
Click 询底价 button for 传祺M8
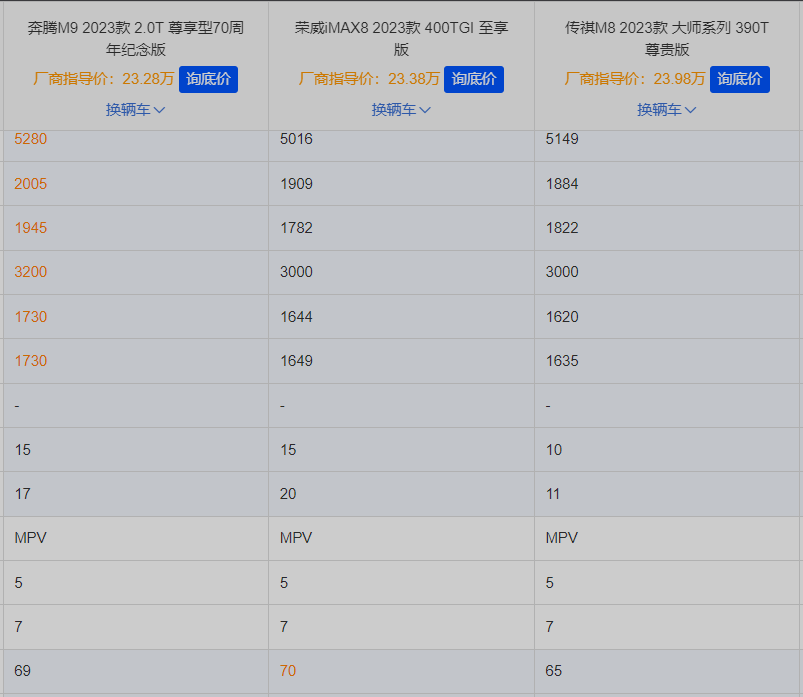(739, 79)
